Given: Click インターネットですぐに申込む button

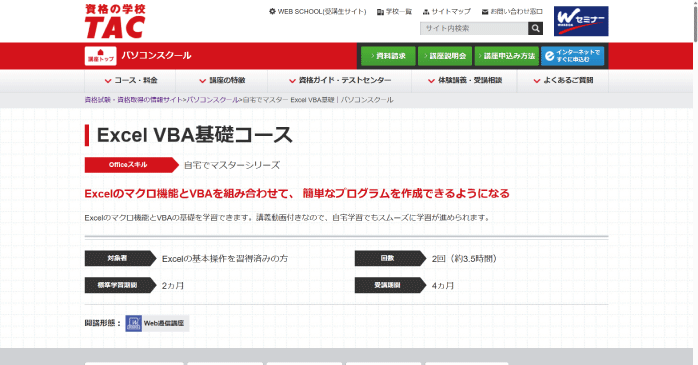Looking at the screenshot, I should (572, 56).
